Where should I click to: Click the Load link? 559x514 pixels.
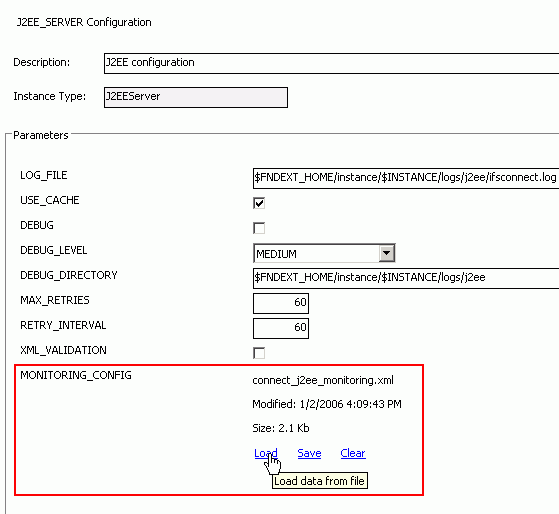click(x=266, y=453)
